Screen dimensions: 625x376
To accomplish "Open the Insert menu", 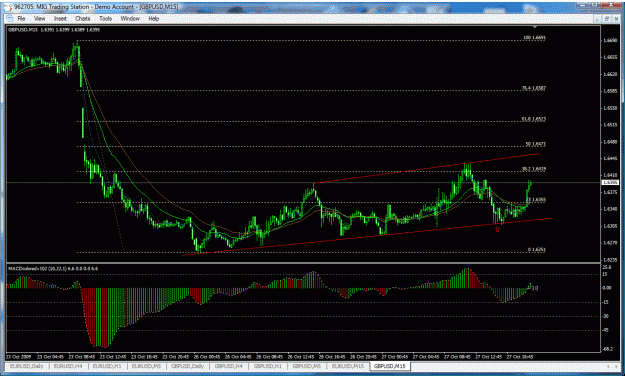I will 60,18.
